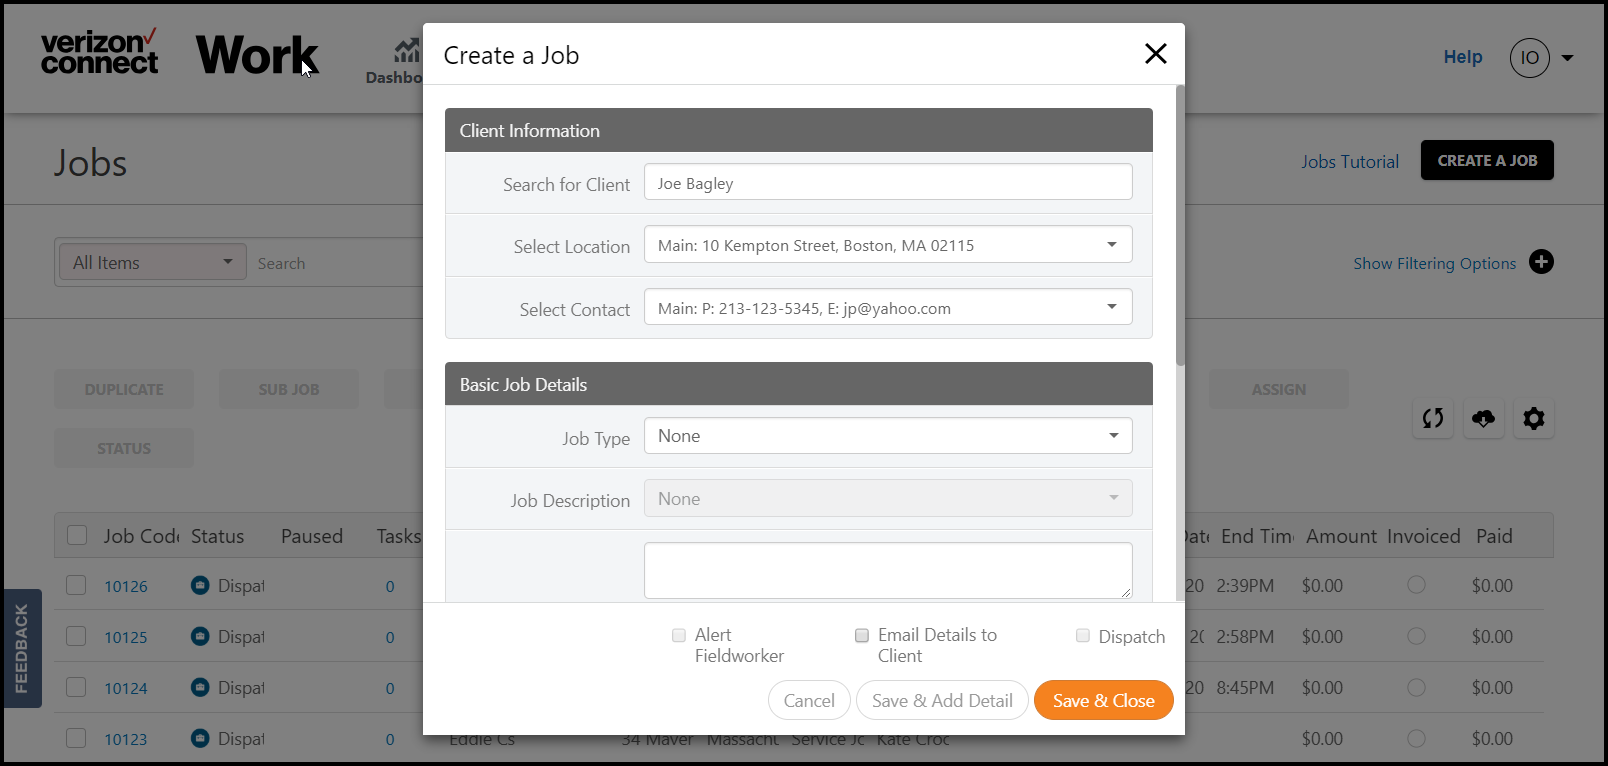Select checkbox for job 10124
1608x766 pixels.
click(76, 687)
